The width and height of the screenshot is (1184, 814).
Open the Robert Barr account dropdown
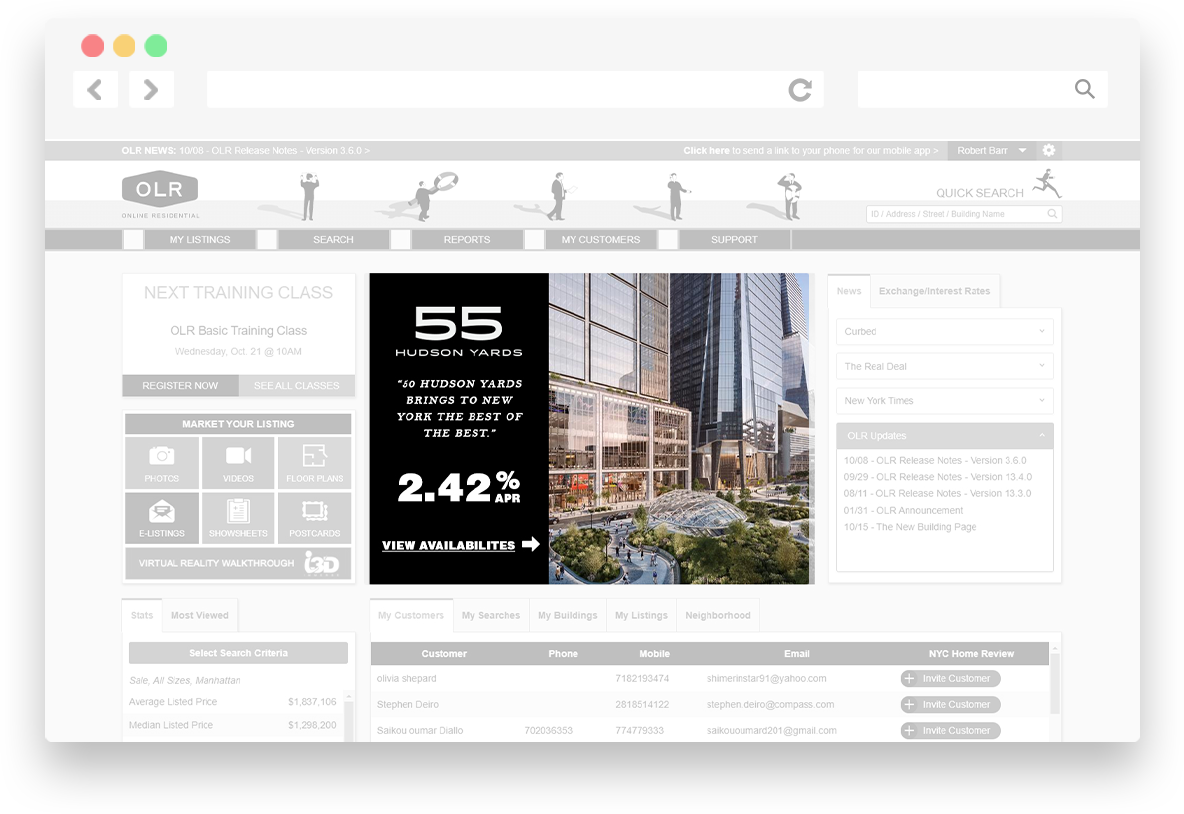[991, 150]
